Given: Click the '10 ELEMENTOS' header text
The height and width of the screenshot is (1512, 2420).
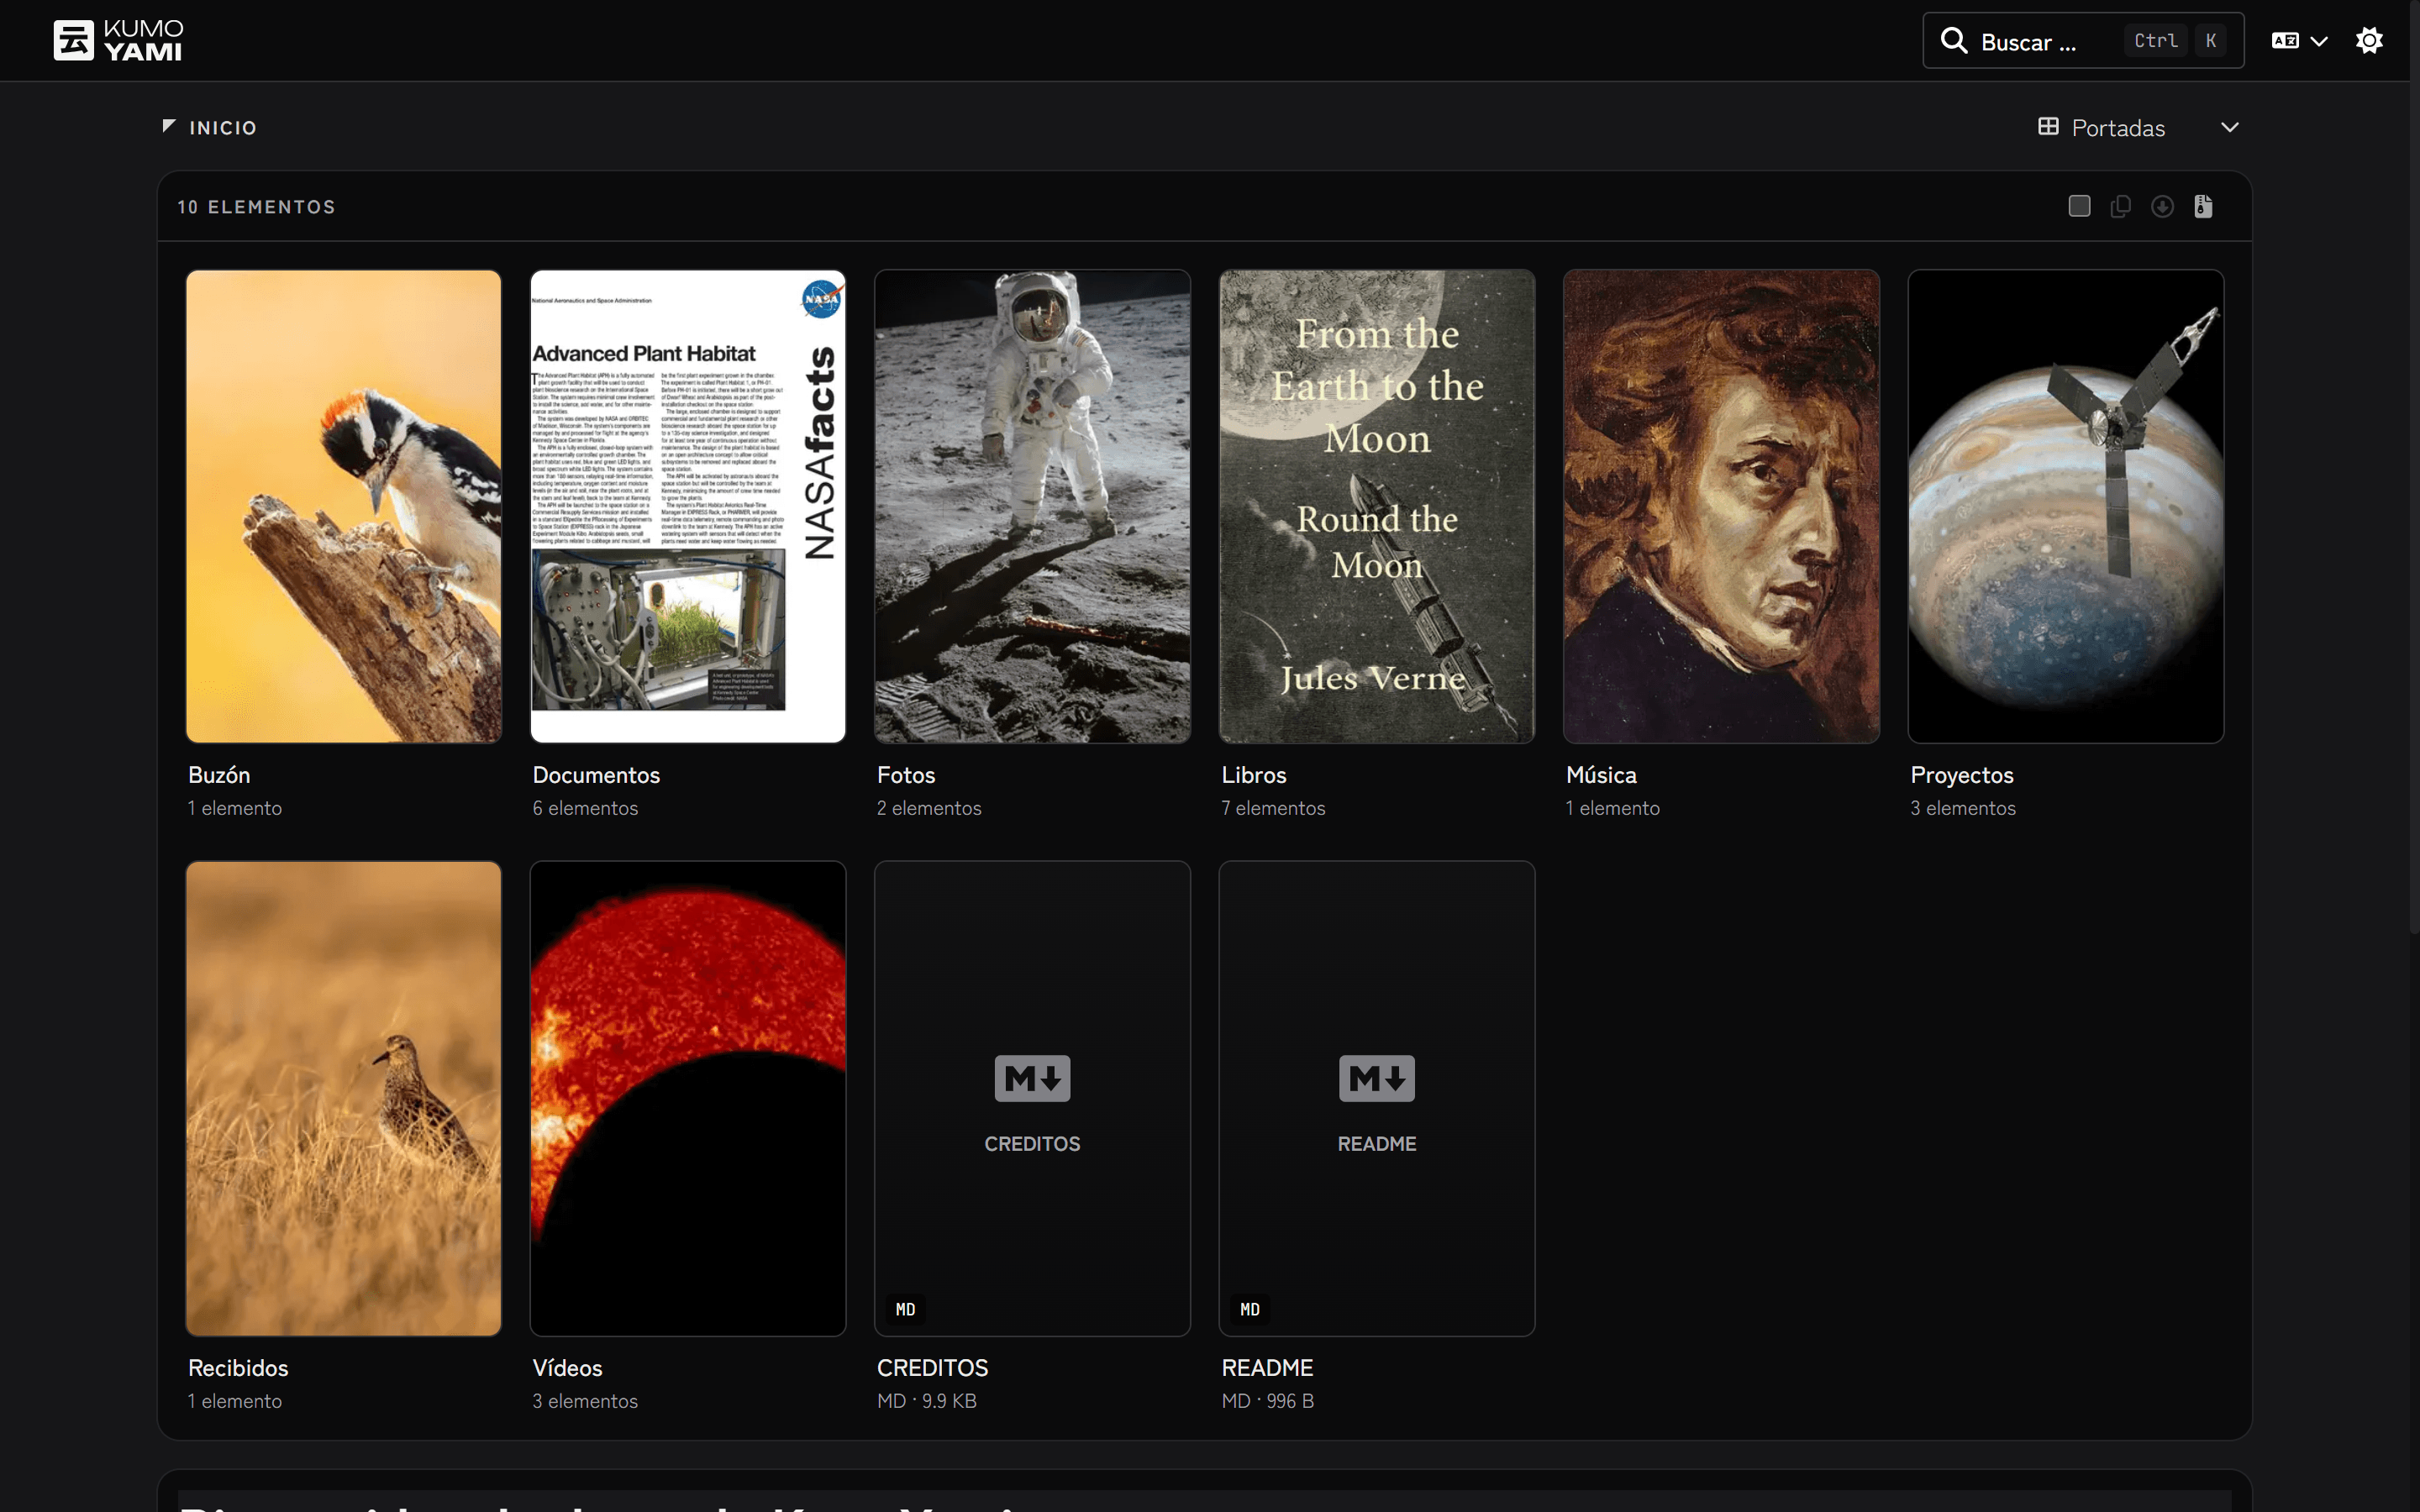Looking at the screenshot, I should pos(257,207).
